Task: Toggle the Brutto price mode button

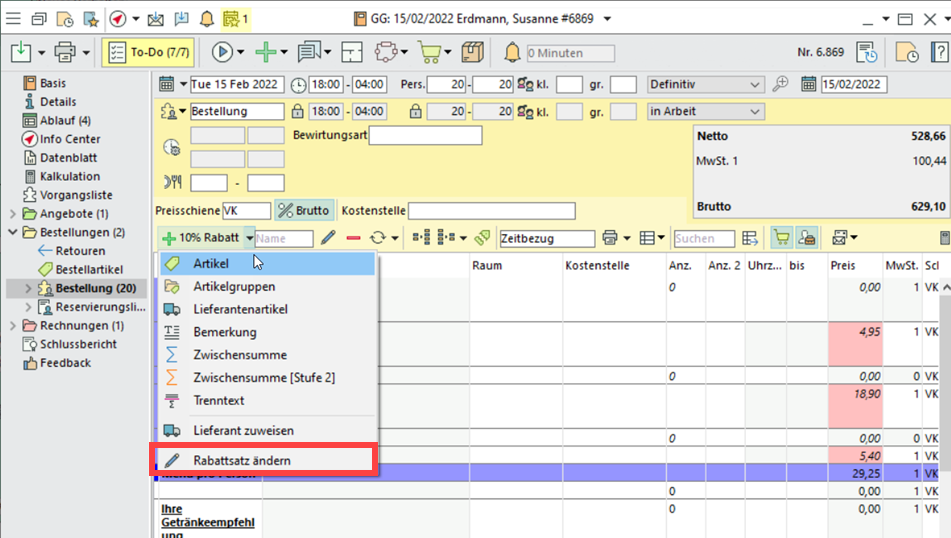Action: [303, 211]
